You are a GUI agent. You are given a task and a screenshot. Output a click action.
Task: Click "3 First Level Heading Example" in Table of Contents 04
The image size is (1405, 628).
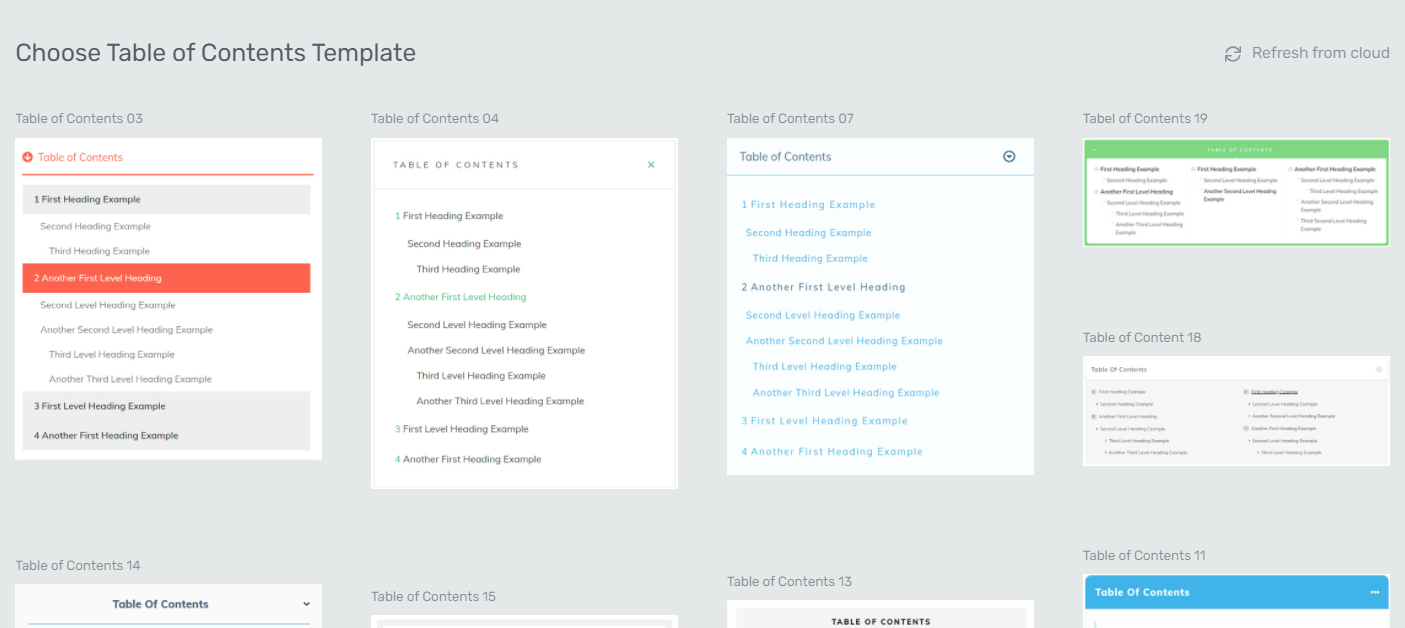point(461,429)
